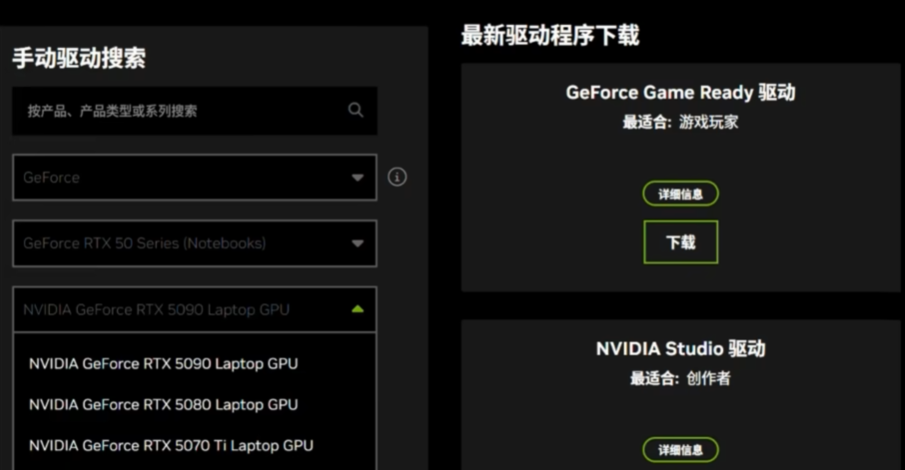Click the GeForce Game Ready 驱动 title

[680, 92]
